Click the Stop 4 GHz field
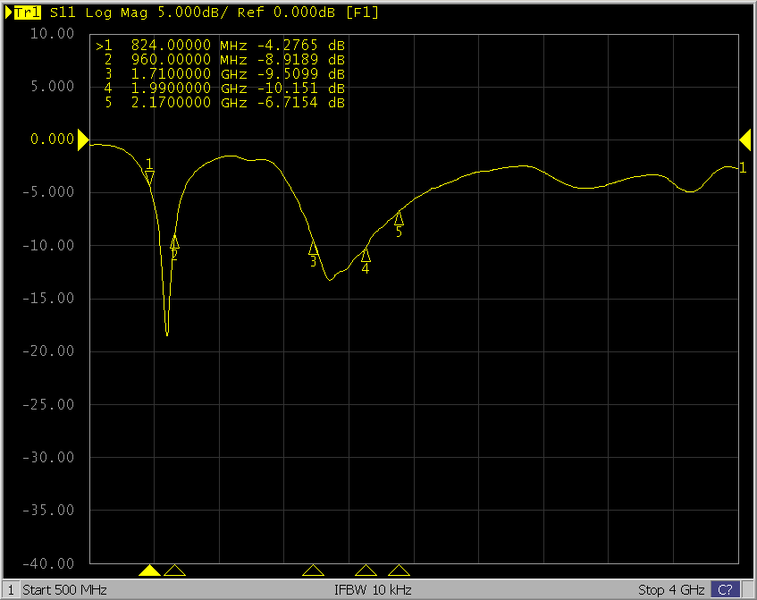 coord(671,589)
